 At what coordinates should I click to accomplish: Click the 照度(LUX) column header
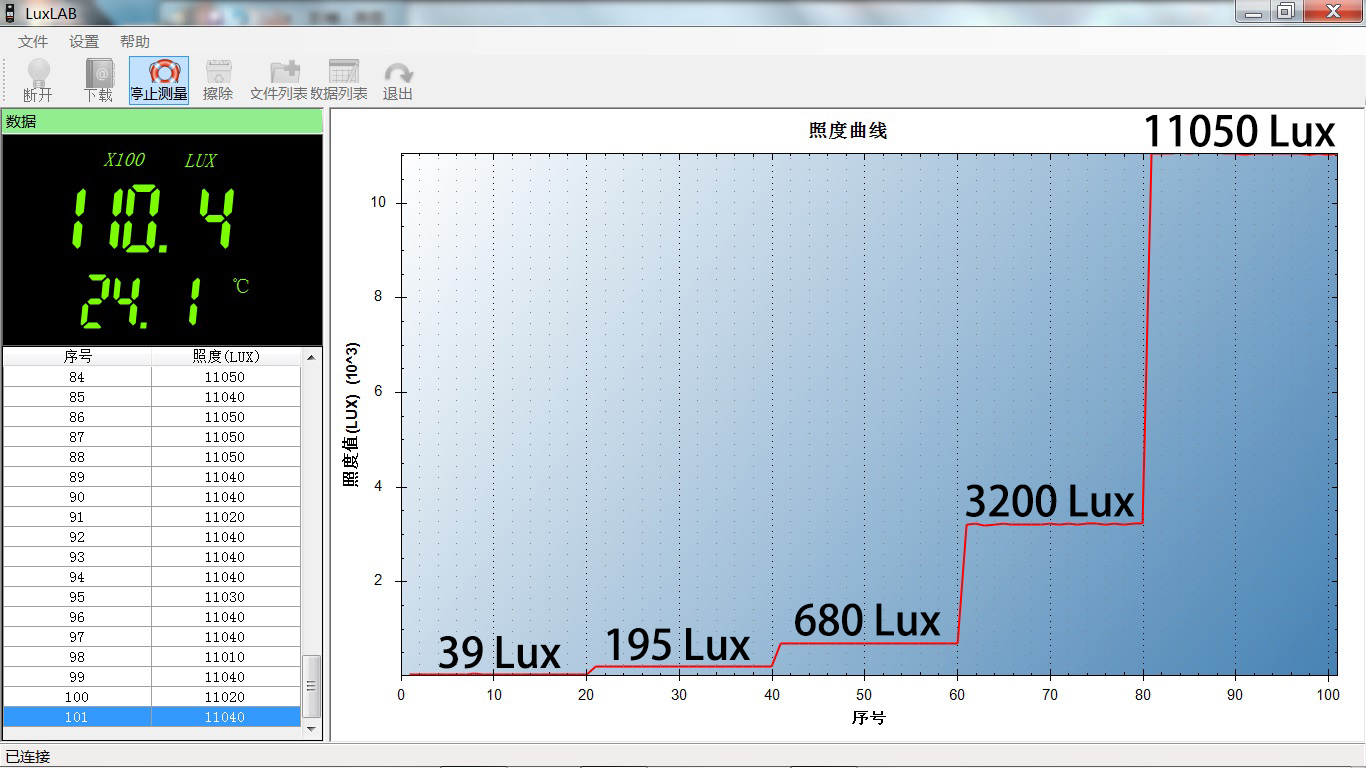pyautogui.click(x=226, y=357)
